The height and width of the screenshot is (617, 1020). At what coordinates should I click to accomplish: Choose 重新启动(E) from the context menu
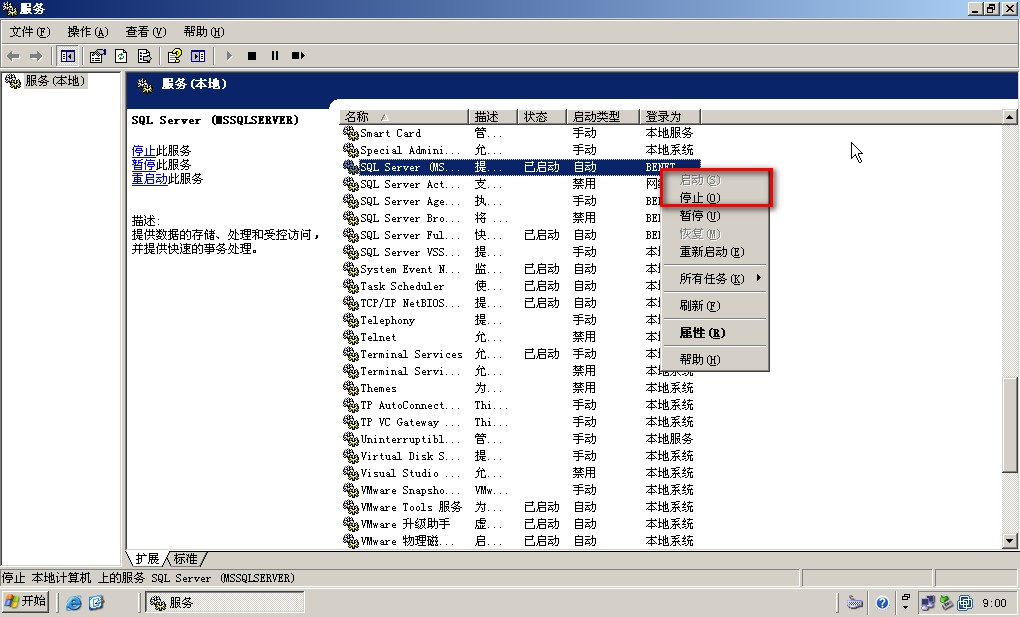715,252
